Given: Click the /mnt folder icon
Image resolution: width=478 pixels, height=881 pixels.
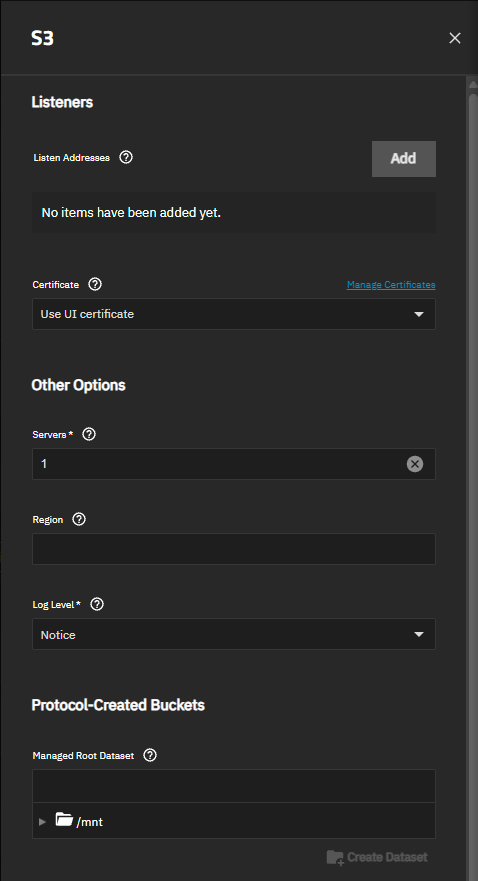Looking at the screenshot, I should tap(65, 820).
